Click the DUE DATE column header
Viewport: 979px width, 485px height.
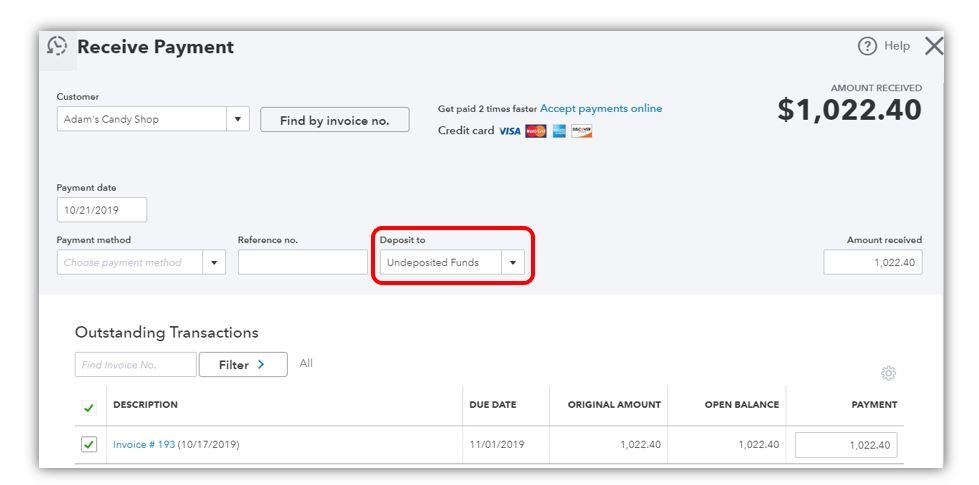(x=493, y=404)
